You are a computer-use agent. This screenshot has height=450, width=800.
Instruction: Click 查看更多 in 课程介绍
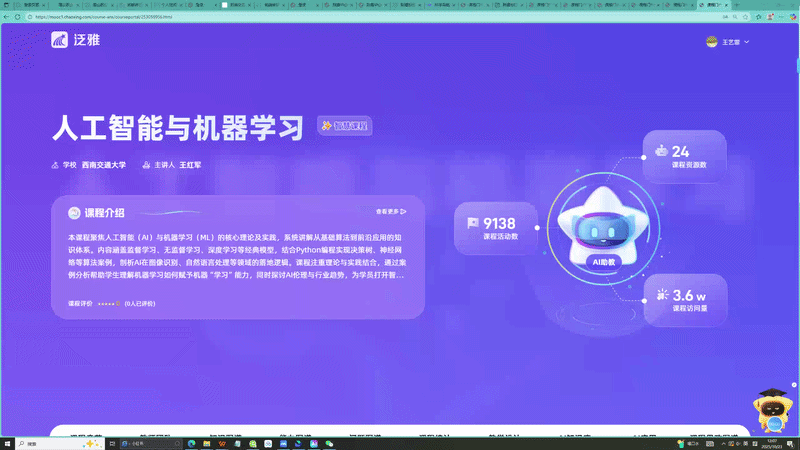click(x=391, y=211)
